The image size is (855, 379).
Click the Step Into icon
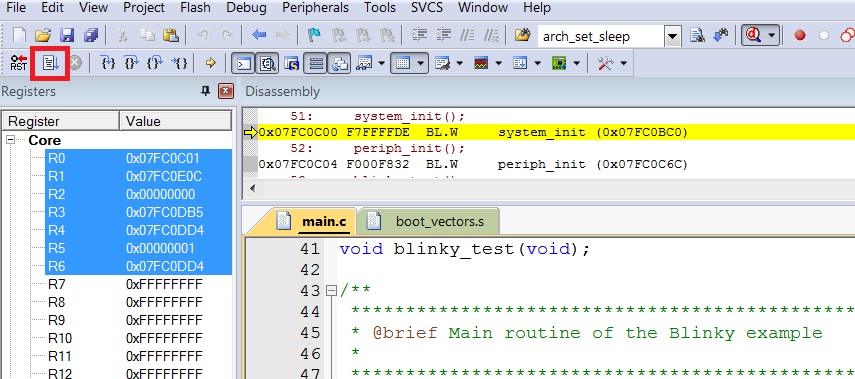pos(109,64)
